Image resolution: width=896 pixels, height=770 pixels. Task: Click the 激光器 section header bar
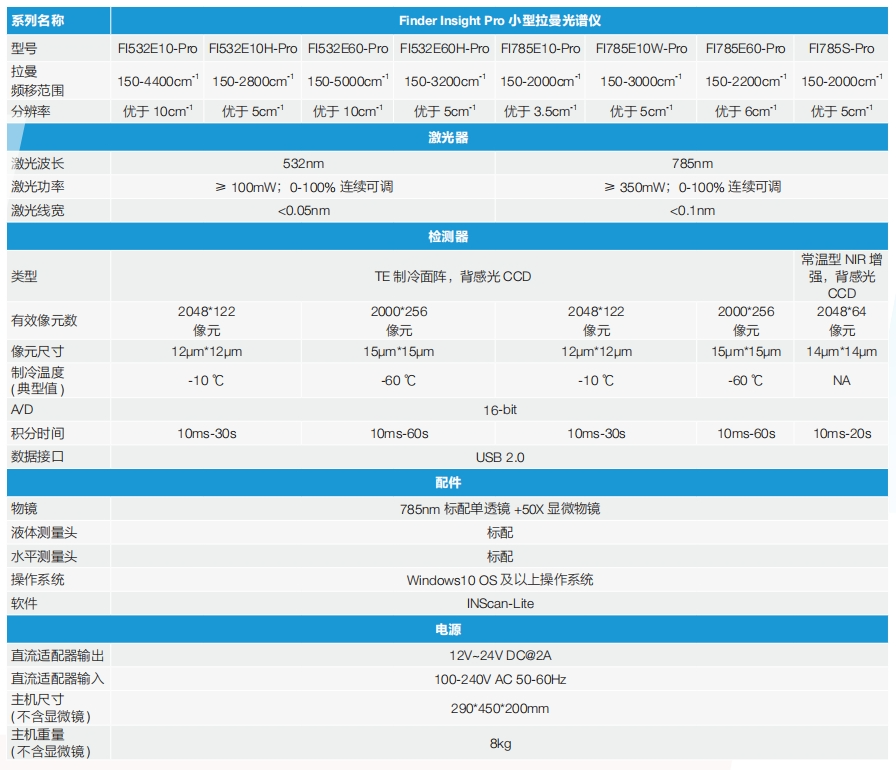448,138
